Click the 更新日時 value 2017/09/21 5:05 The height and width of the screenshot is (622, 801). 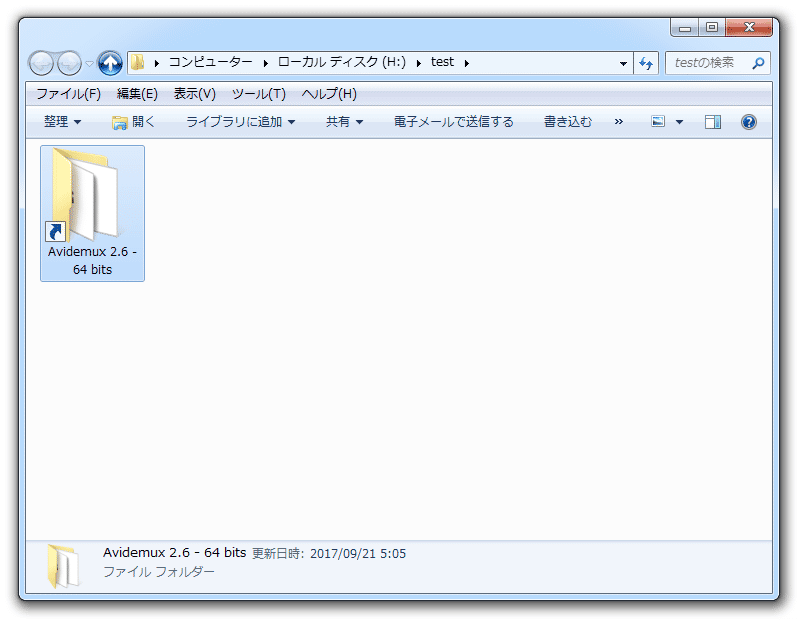pos(358,554)
